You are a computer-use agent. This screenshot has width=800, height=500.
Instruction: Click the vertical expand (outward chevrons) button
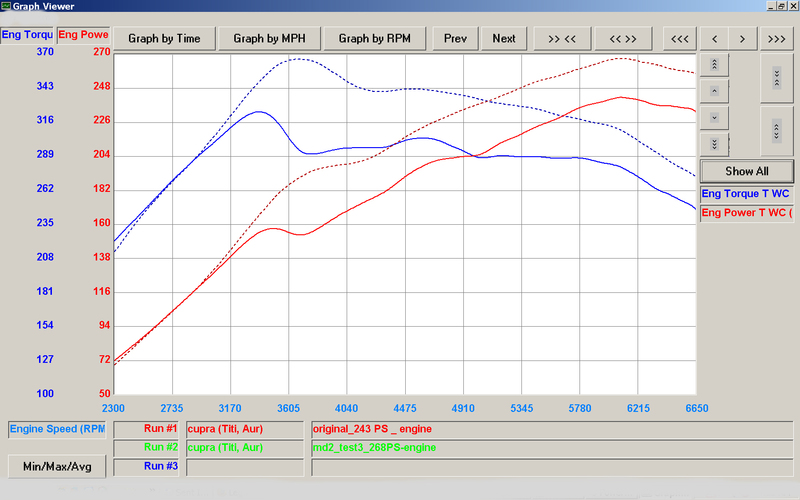coord(777,131)
